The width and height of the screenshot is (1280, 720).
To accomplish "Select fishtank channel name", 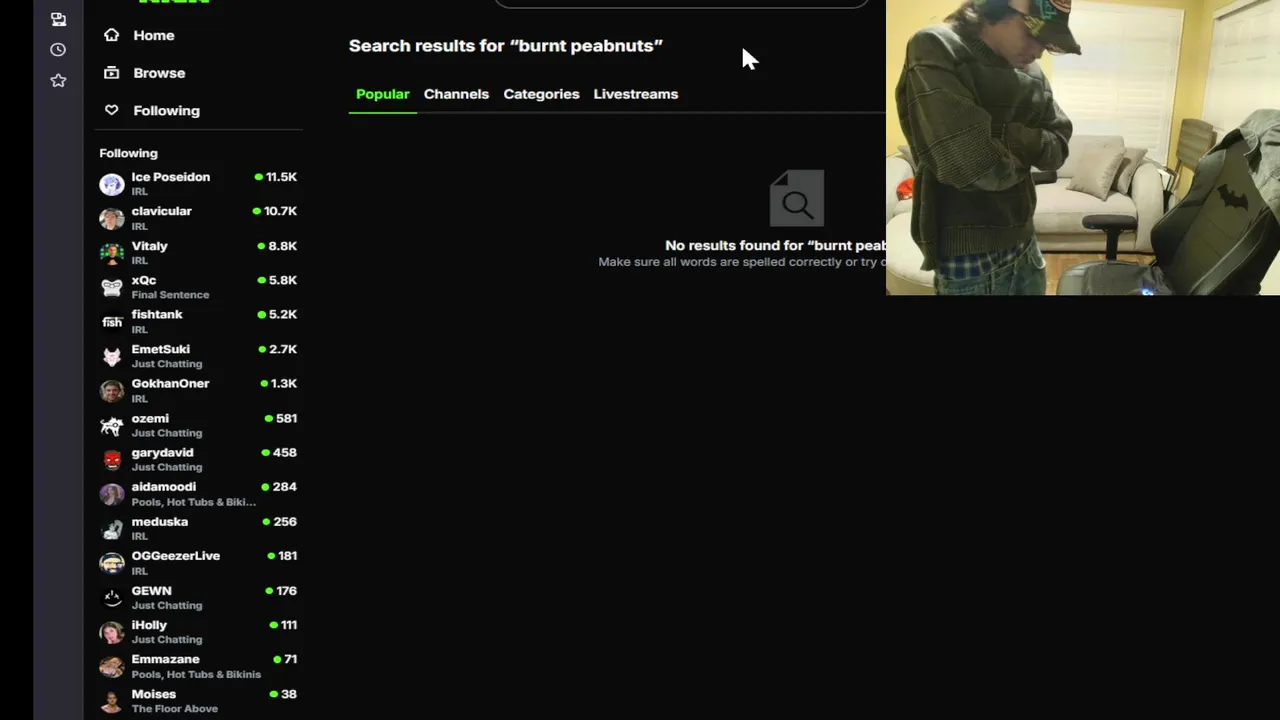I will [x=157, y=314].
